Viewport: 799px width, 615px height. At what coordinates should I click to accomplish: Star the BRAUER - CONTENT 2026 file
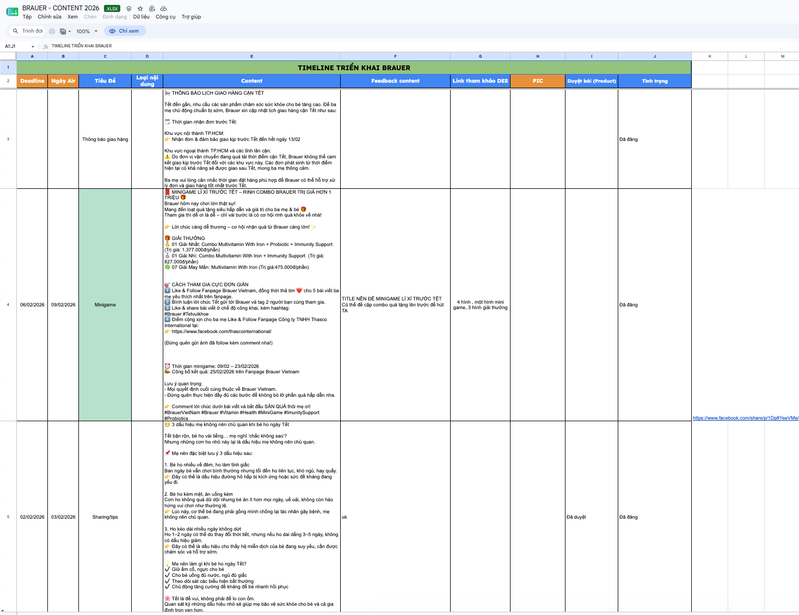[140, 9]
